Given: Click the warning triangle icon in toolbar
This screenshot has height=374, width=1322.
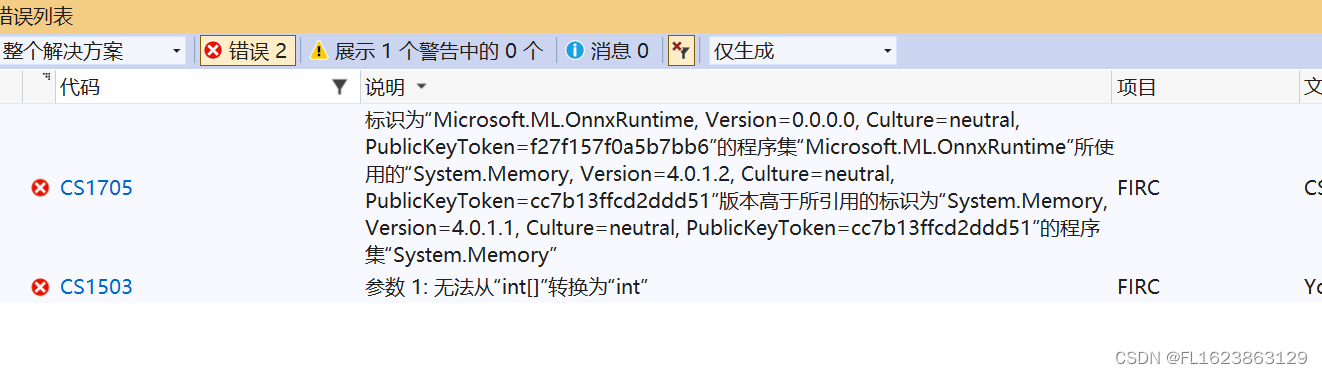Looking at the screenshot, I should click(x=319, y=50).
